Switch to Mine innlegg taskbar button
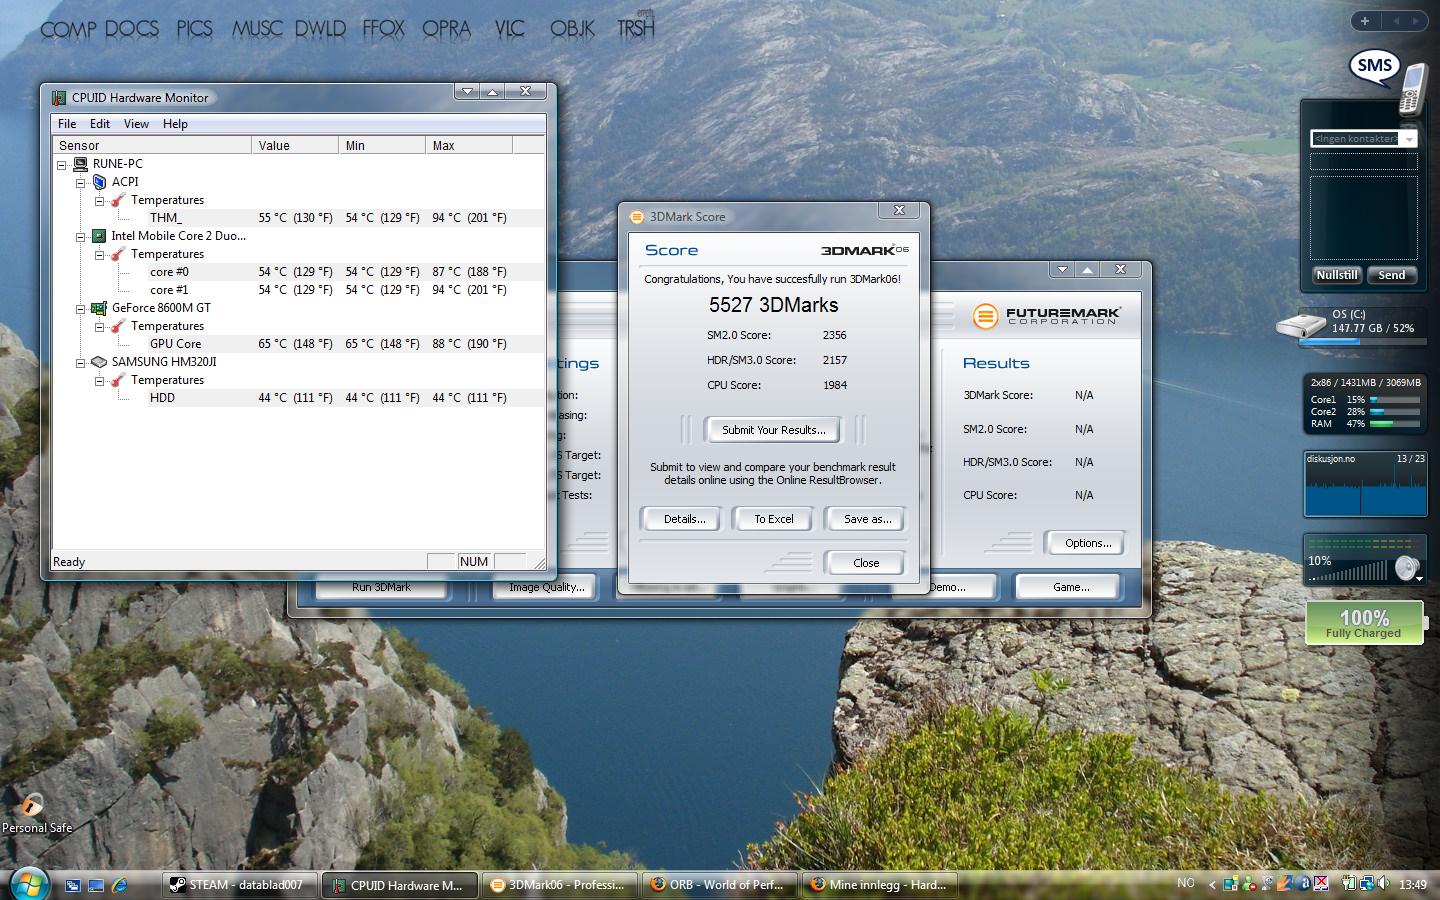The width and height of the screenshot is (1440, 900). [880, 884]
